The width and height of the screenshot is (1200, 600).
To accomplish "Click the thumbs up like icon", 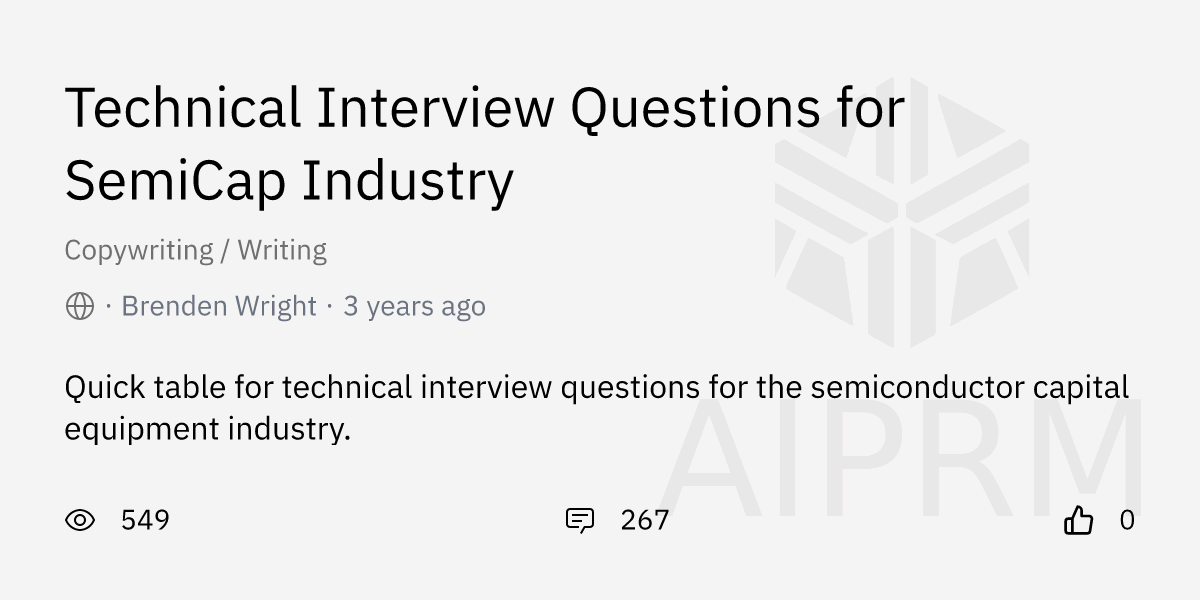I will (x=1078, y=520).
